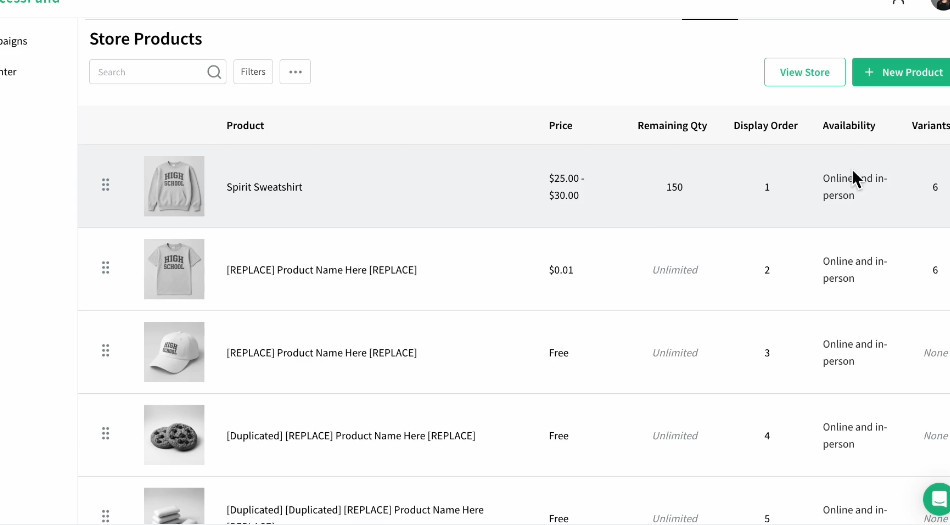This screenshot has height=525, width=950.
Task: Open the product name in display order 3 row
Action: (x=321, y=353)
